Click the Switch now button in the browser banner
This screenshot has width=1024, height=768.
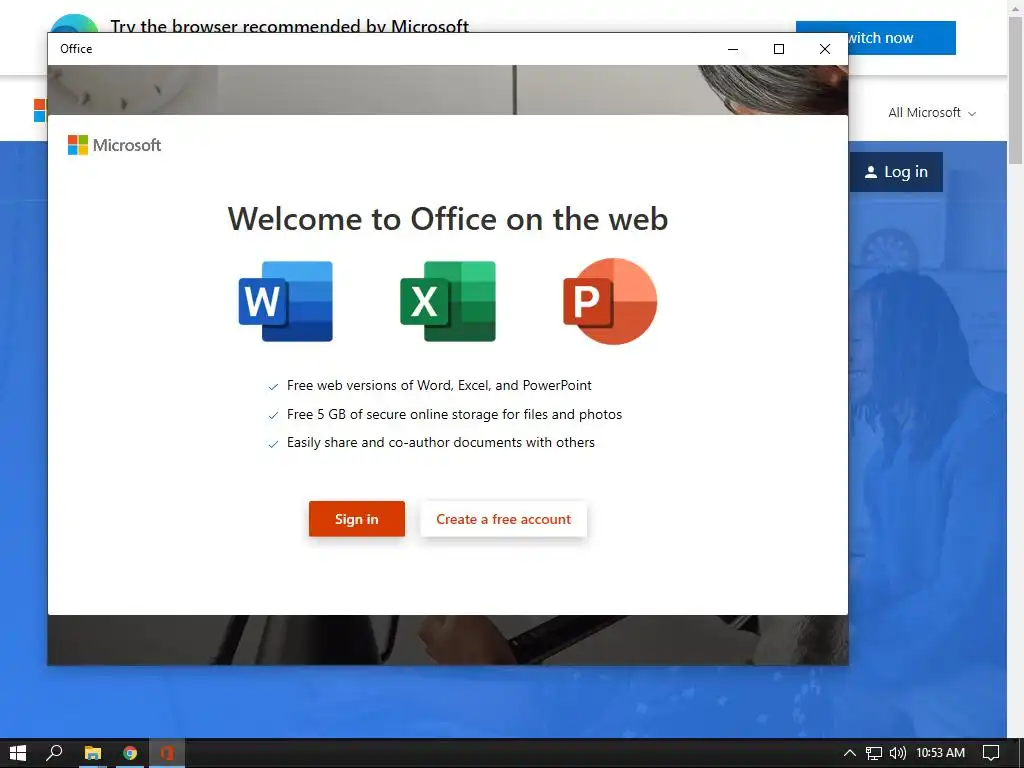coord(902,38)
